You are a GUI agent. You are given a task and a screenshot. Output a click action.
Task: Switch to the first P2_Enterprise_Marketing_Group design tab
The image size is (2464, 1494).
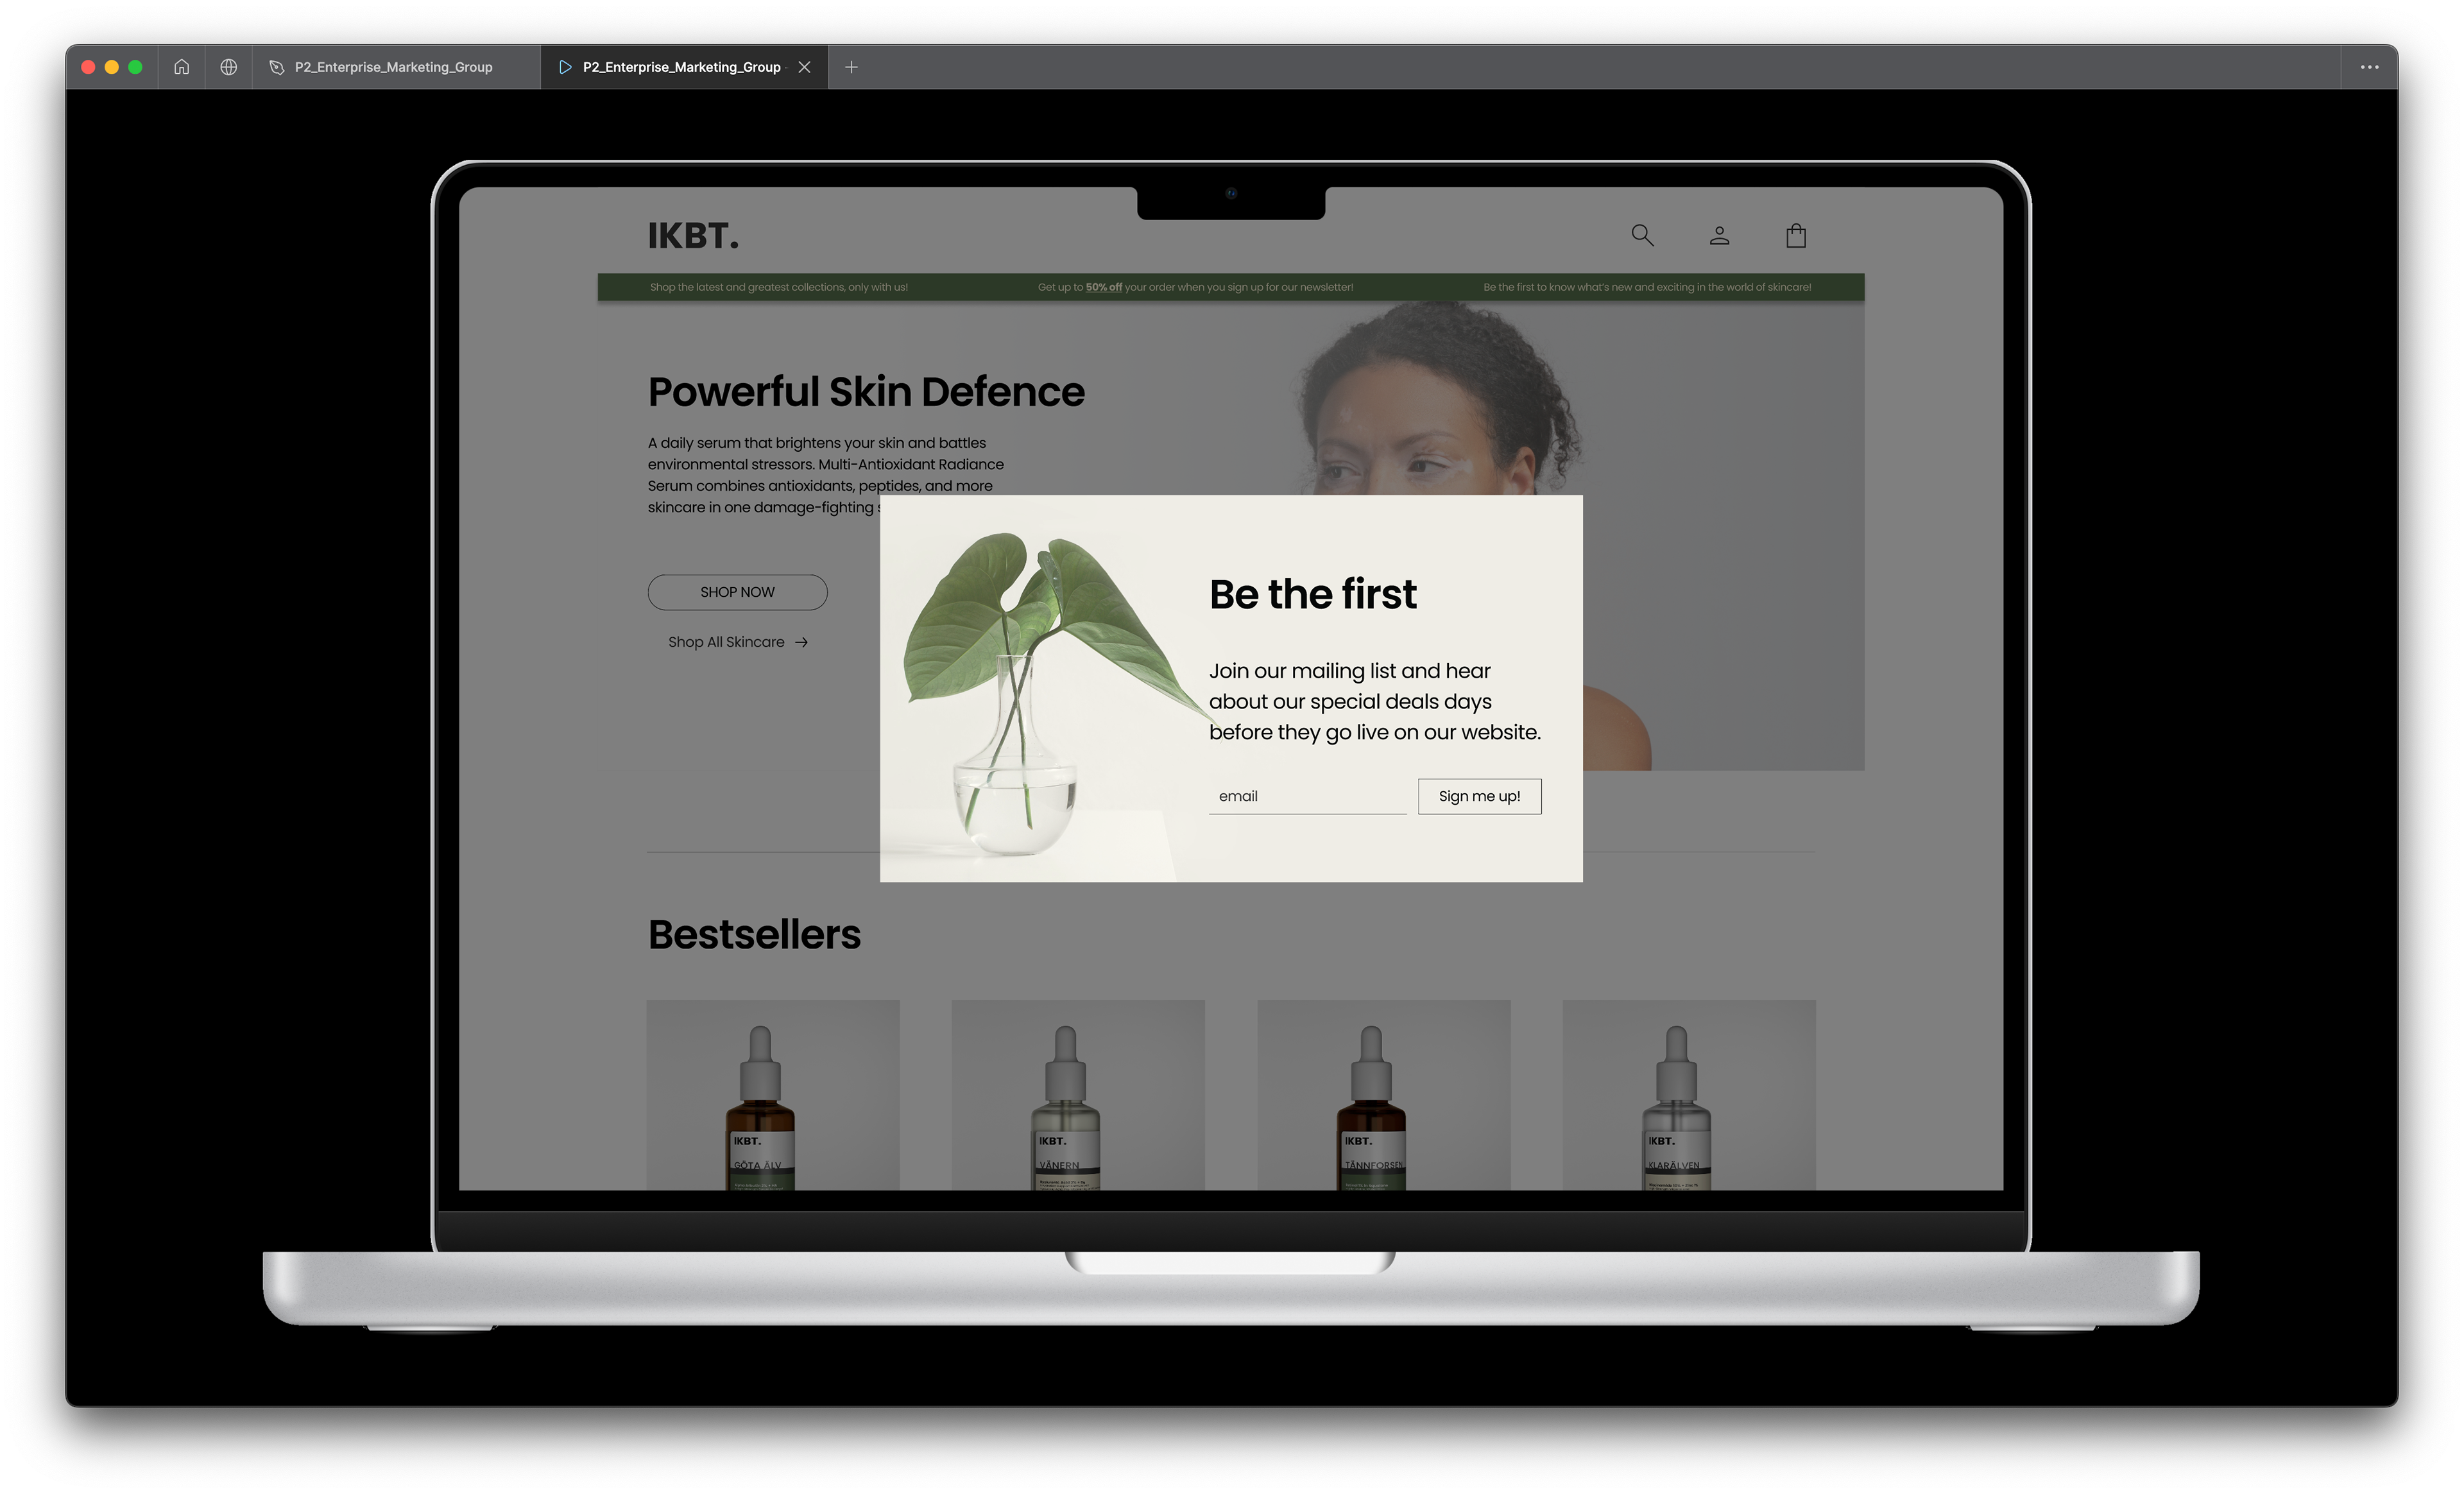(394, 67)
